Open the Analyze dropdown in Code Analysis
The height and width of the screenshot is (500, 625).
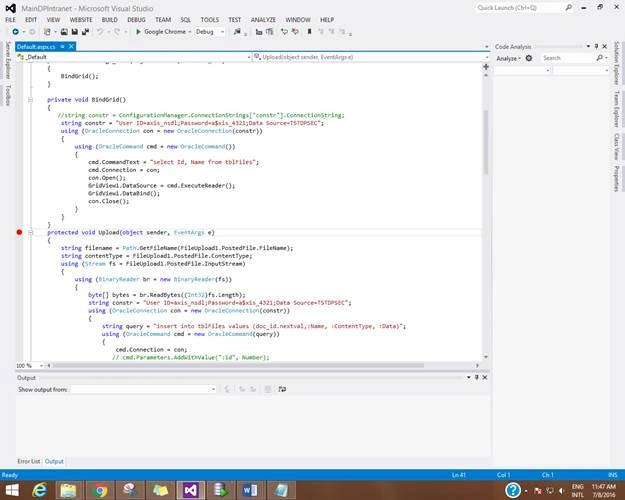click(x=508, y=58)
